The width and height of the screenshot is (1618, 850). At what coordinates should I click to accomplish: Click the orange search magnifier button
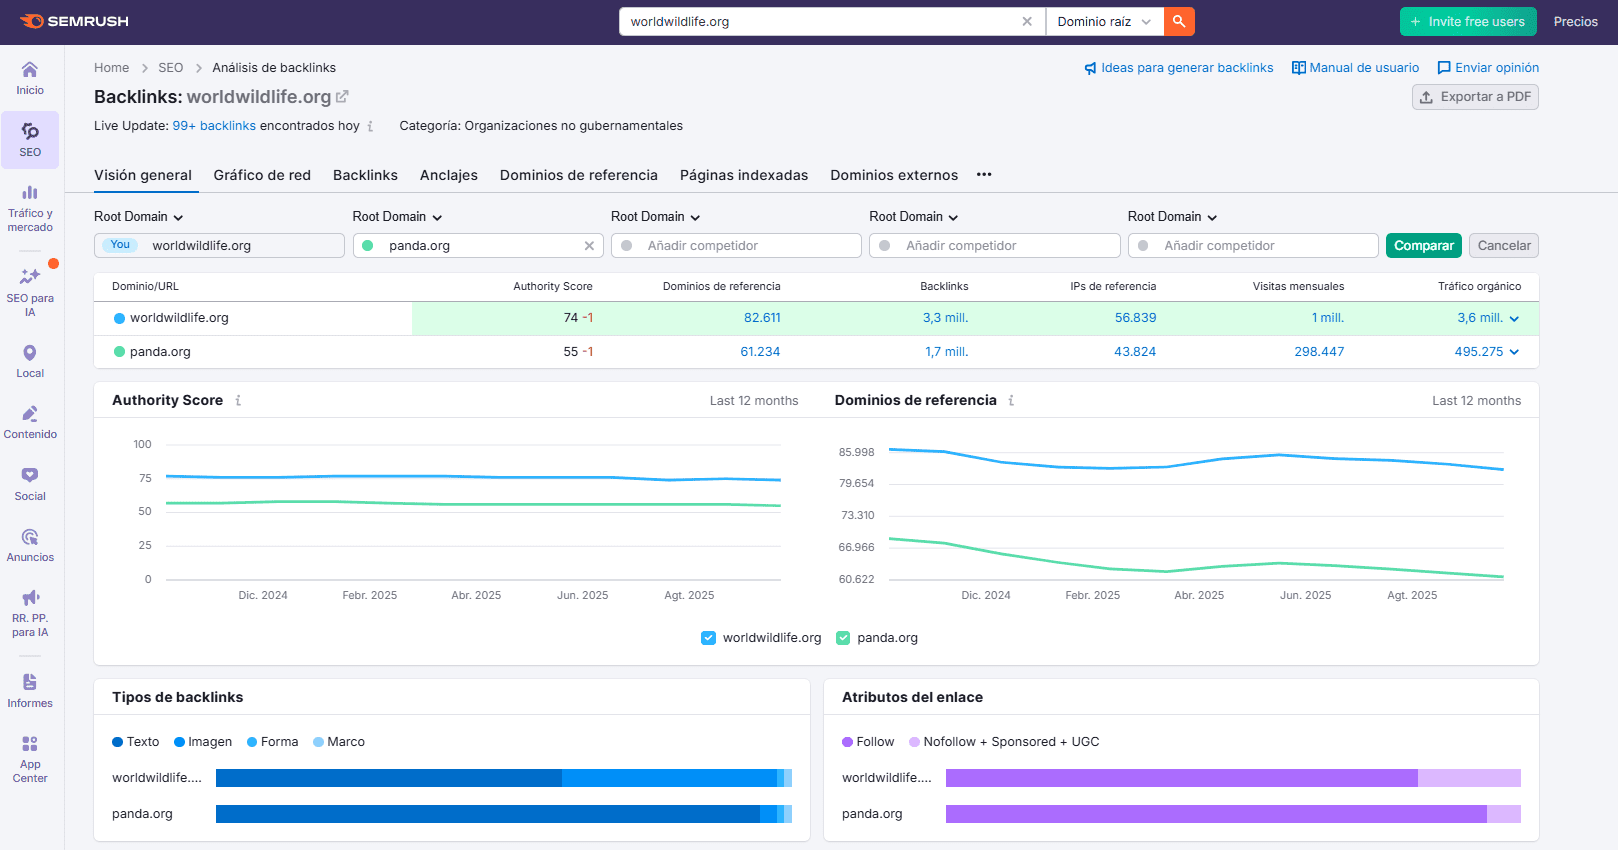click(1179, 21)
